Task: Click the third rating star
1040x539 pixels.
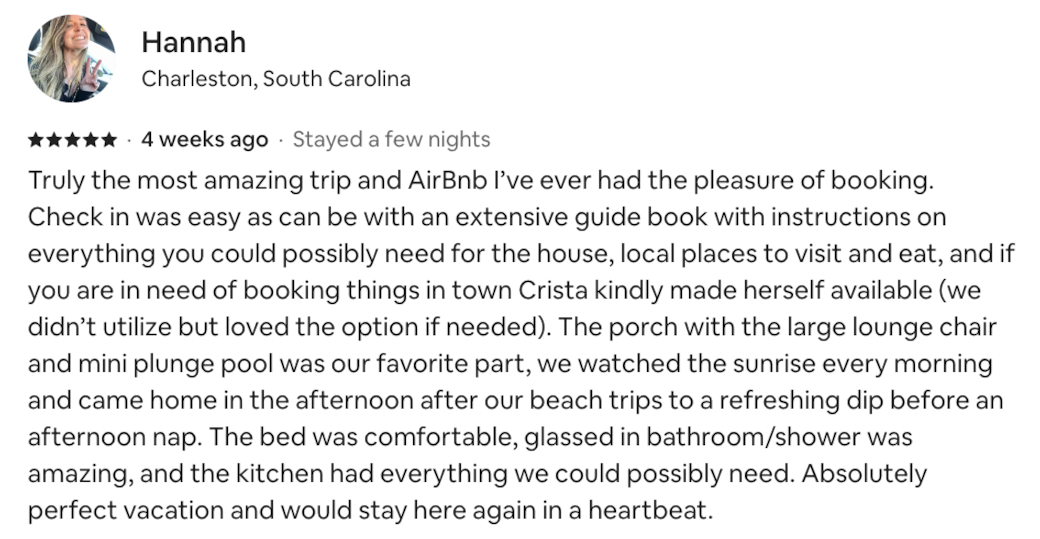Action: [x=72, y=140]
